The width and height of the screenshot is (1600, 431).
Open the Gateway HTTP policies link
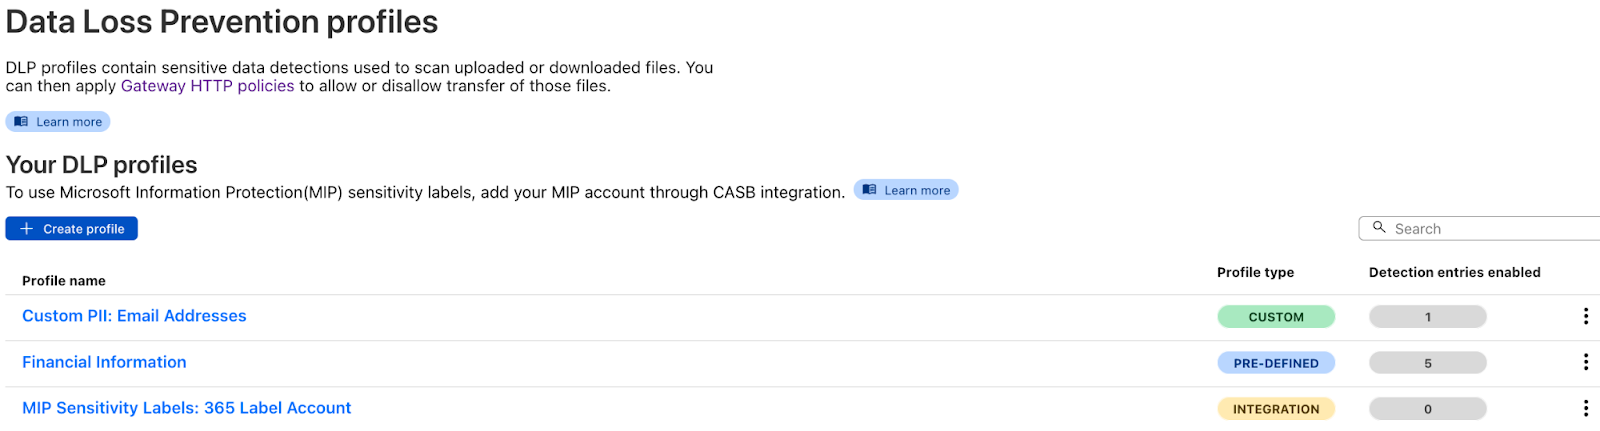207,86
